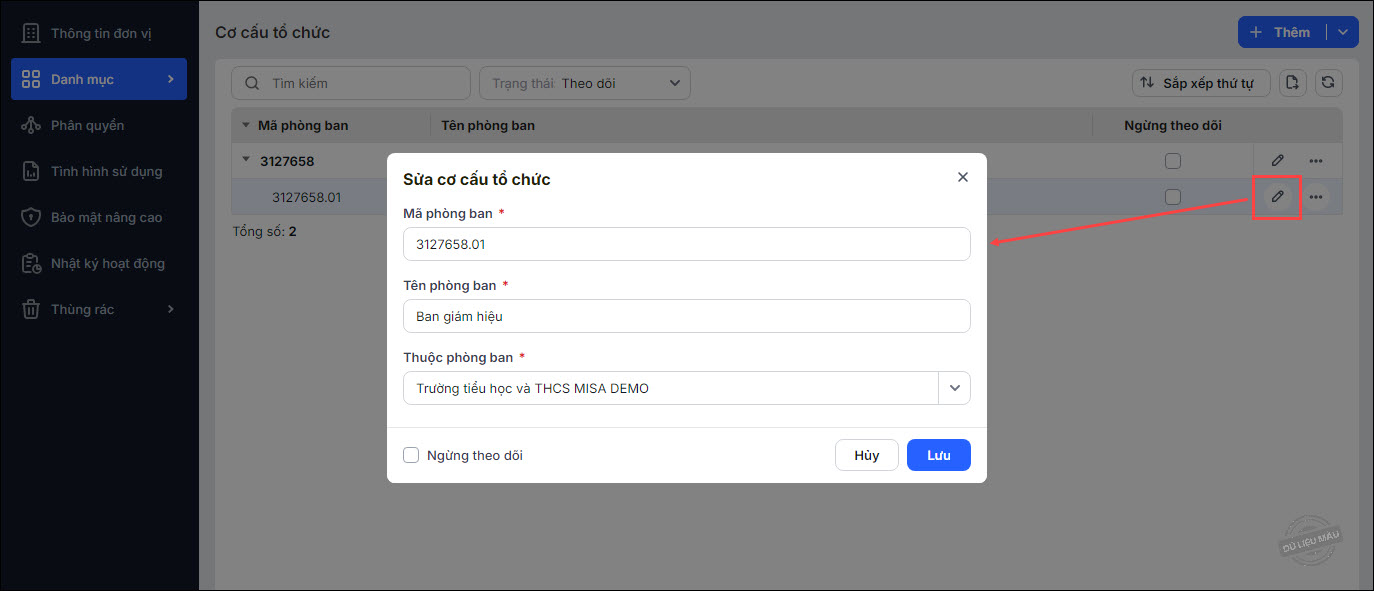Image resolution: width=1374 pixels, height=591 pixels.
Task: Click the Thùng rác trash icon
Action: click(31, 309)
